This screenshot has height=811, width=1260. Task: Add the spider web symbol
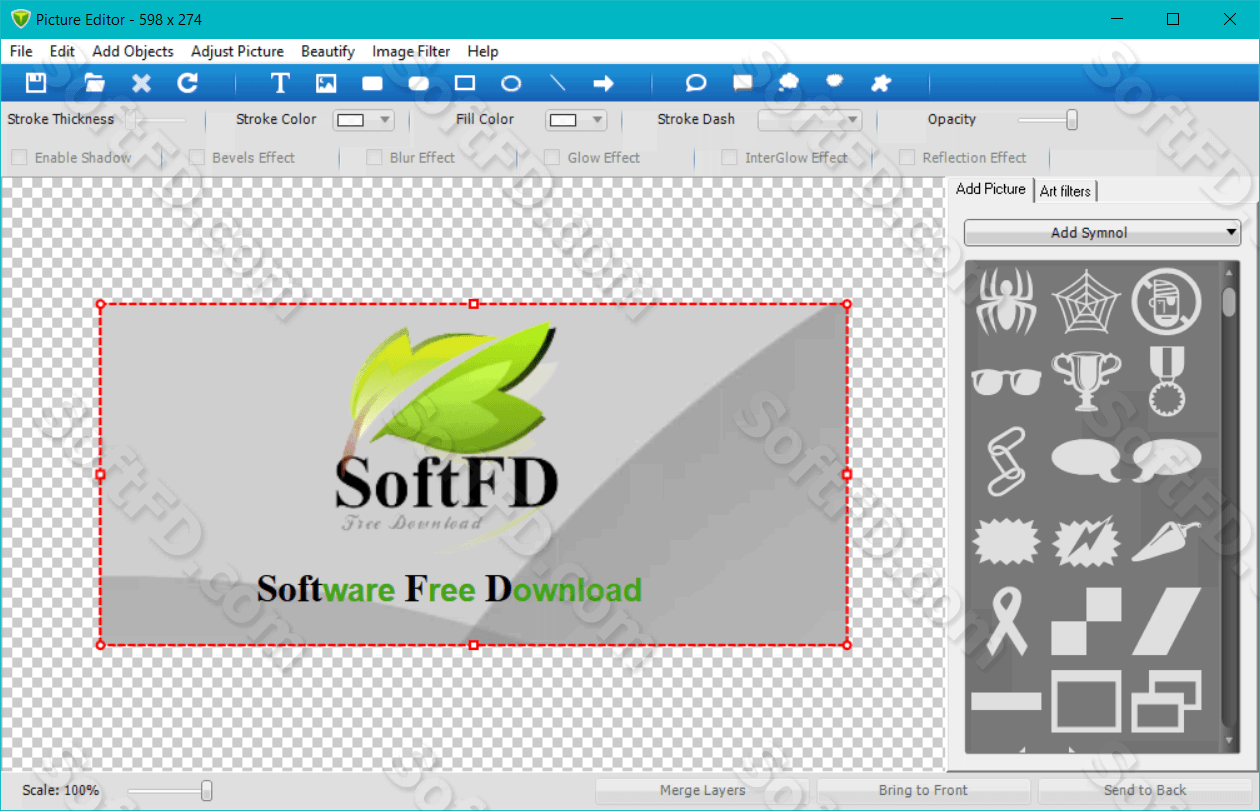tap(1086, 300)
